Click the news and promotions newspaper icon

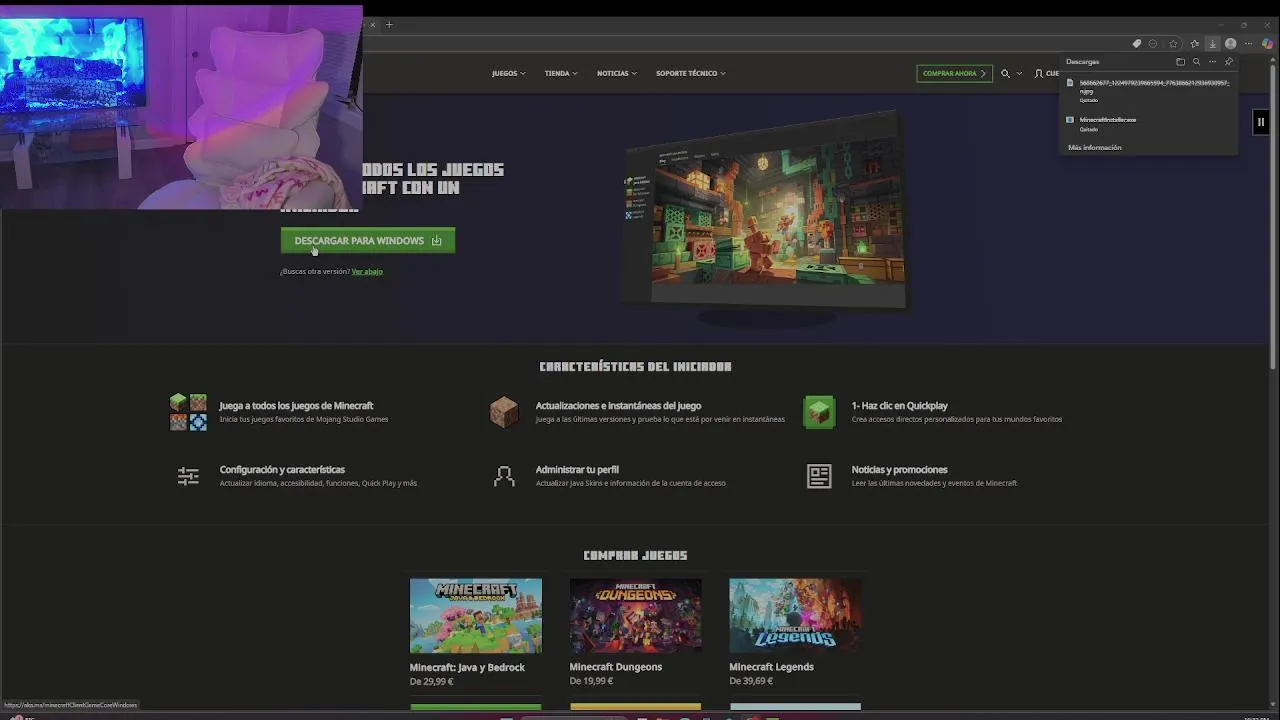pyautogui.click(x=819, y=476)
